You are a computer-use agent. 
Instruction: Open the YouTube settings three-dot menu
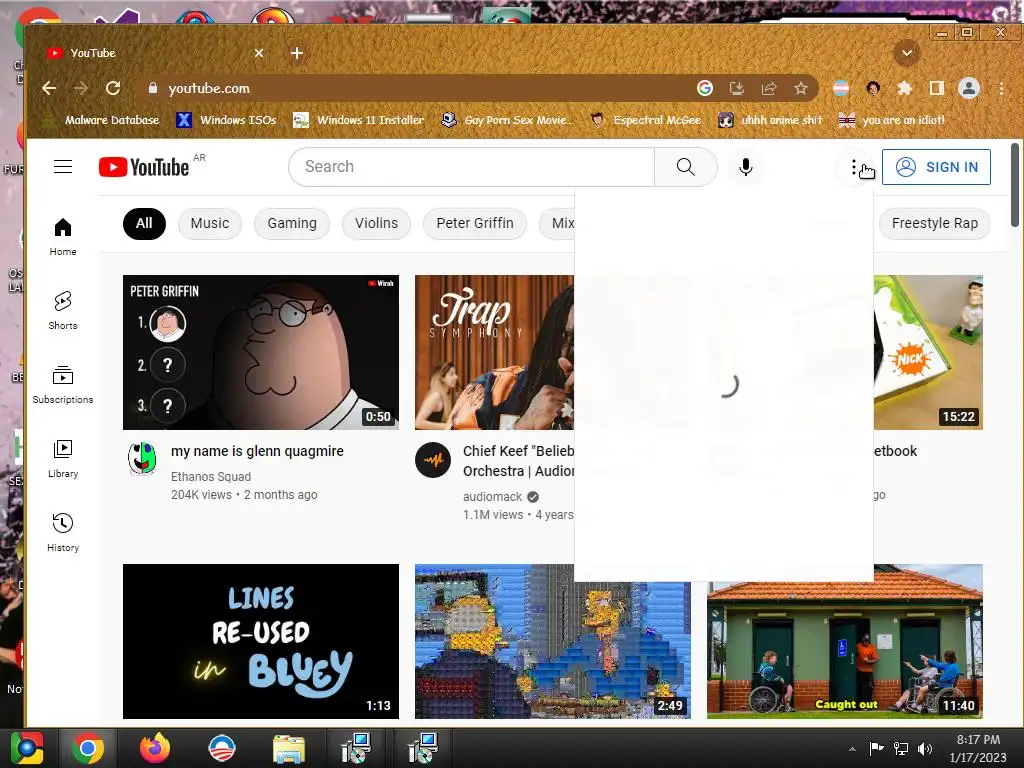[x=854, y=167]
